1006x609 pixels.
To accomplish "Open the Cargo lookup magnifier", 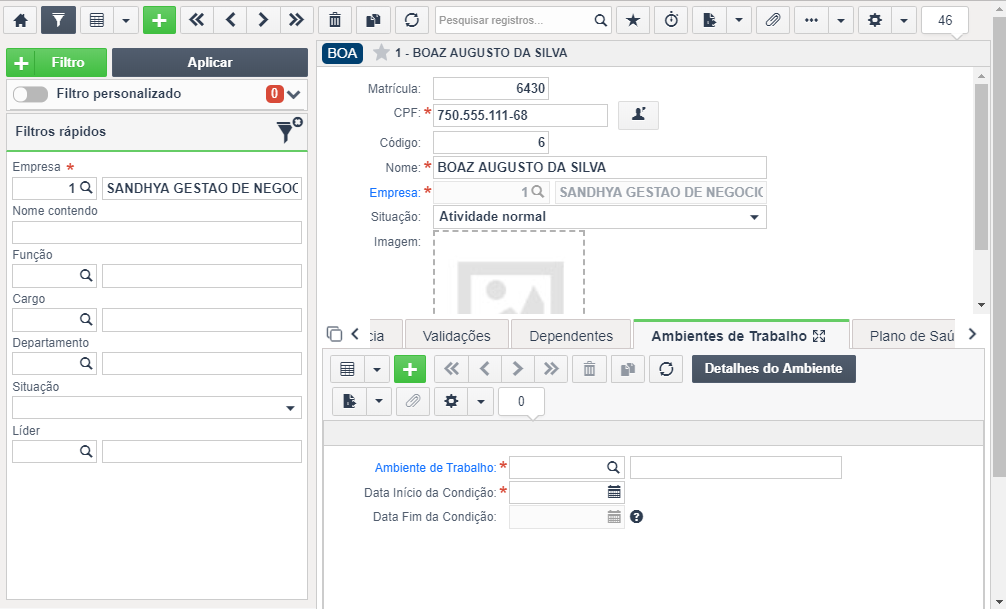I will [86, 319].
